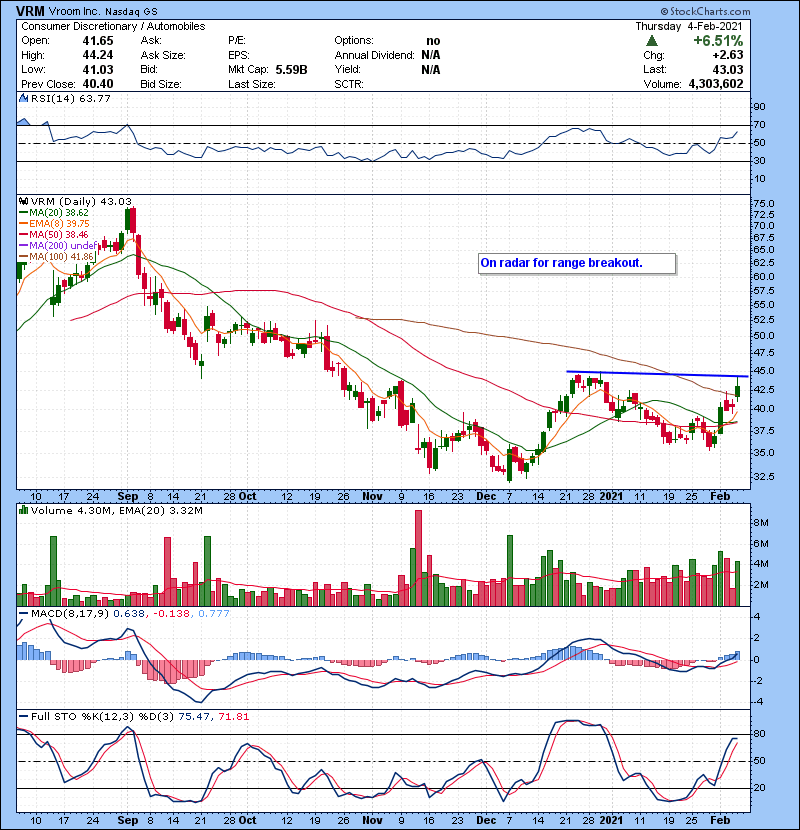Click Consumer Discretionary / Automobiles sector text
800x830 pixels.
click(113, 26)
